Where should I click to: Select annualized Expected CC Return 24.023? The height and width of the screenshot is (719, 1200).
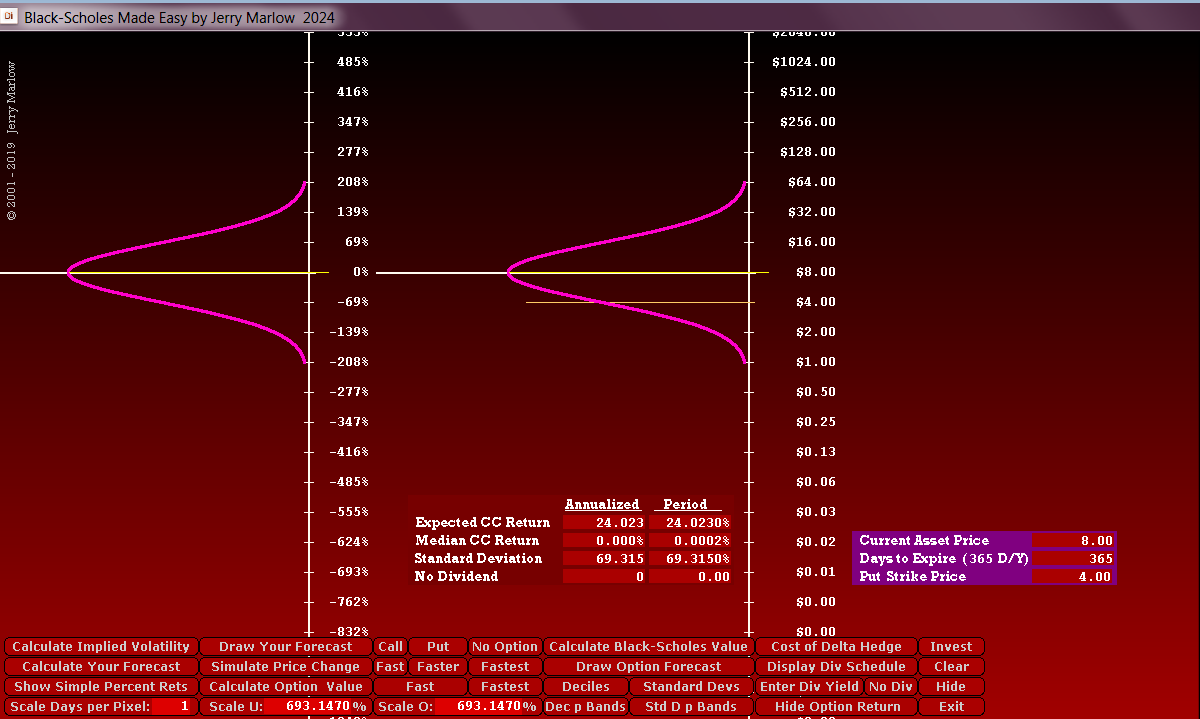click(604, 523)
